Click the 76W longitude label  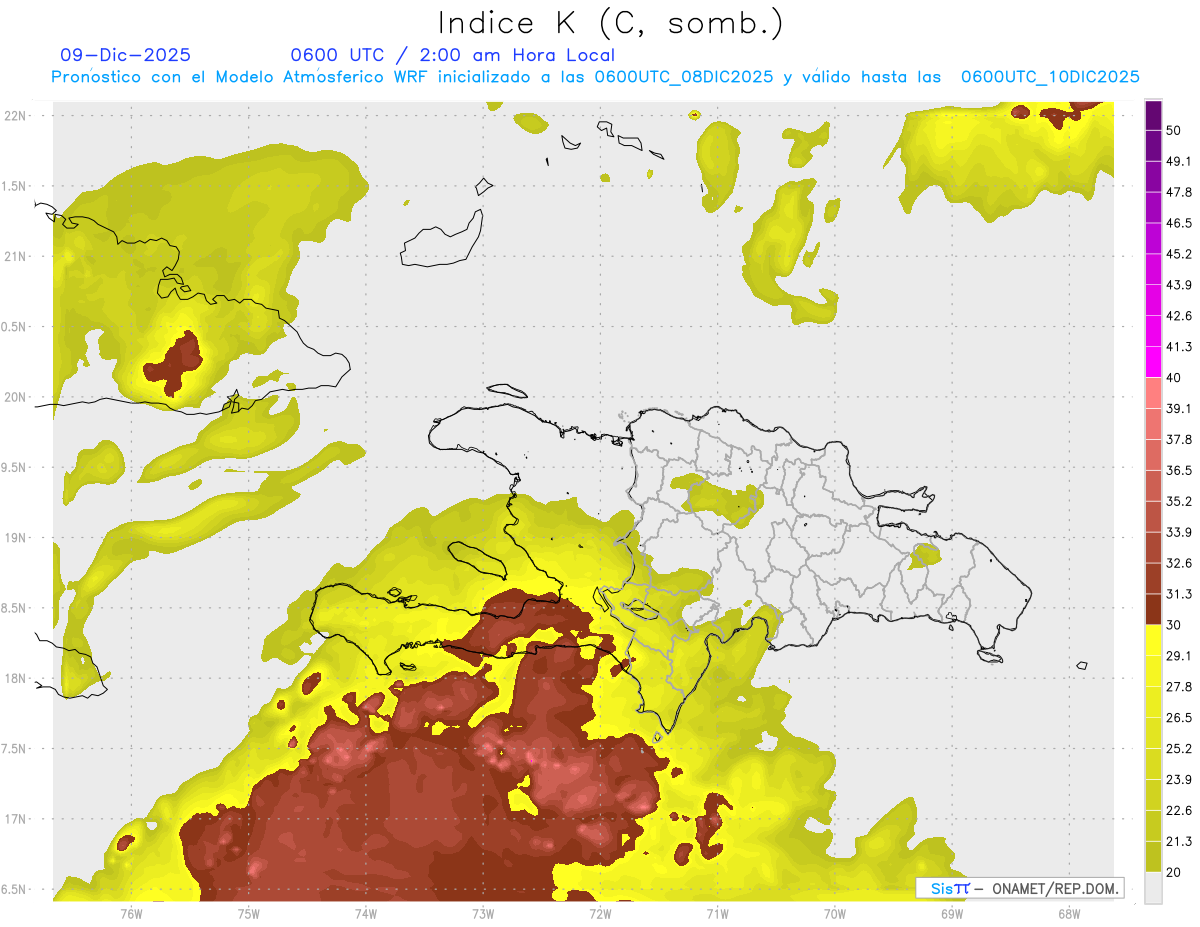tap(131, 913)
